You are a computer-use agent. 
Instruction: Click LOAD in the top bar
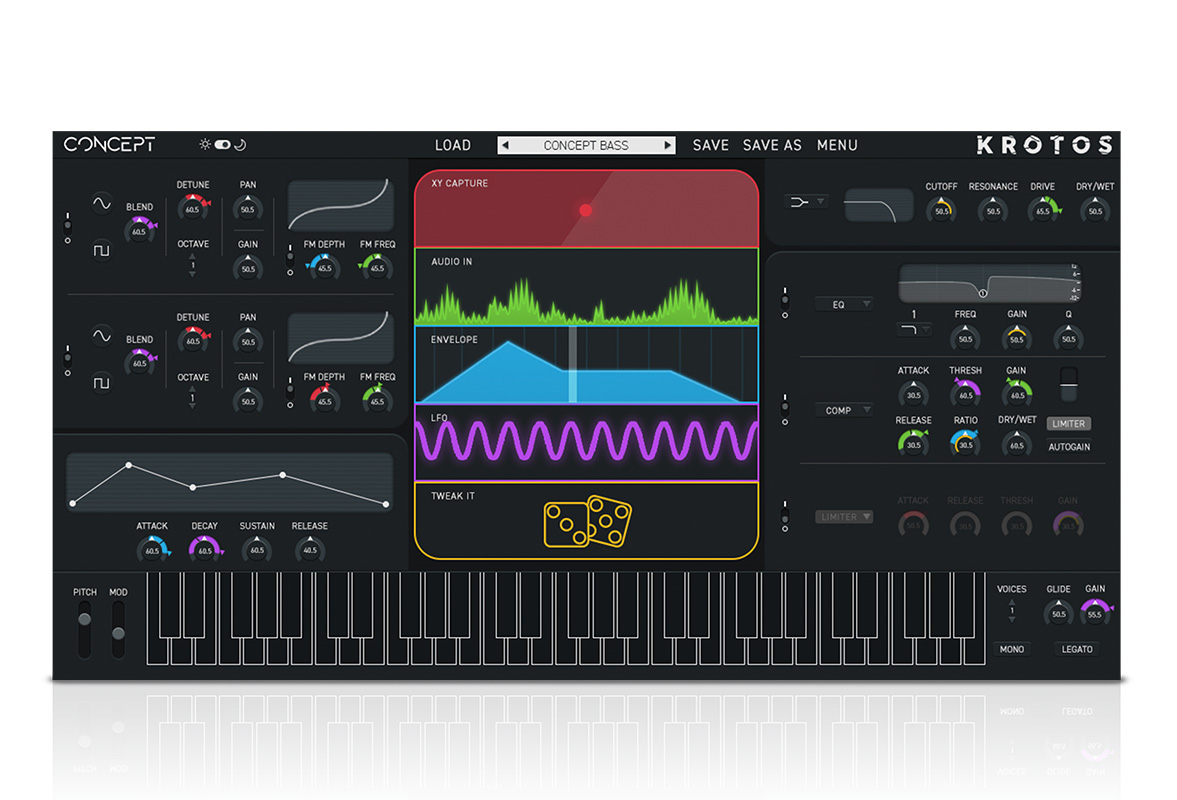click(453, 145)
